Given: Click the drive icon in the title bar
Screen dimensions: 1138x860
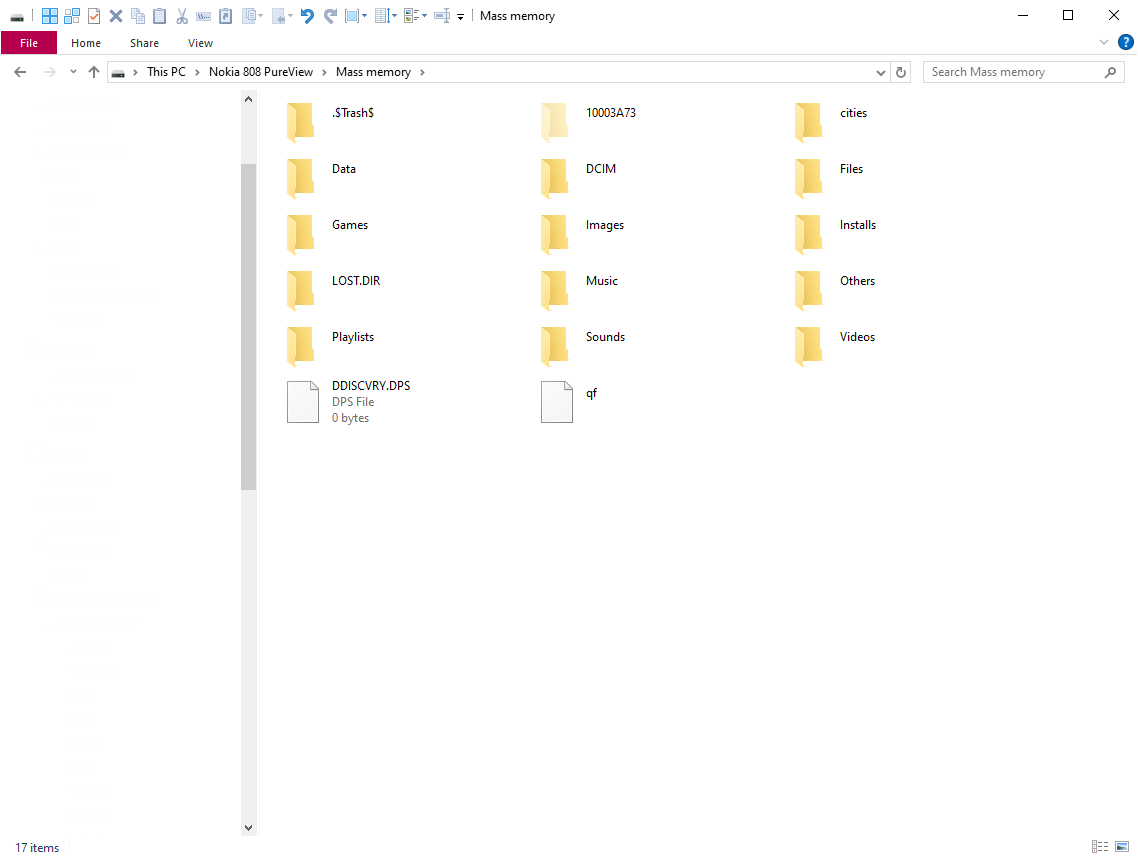Looking at the screenshot, I should [x=17, y=17].
